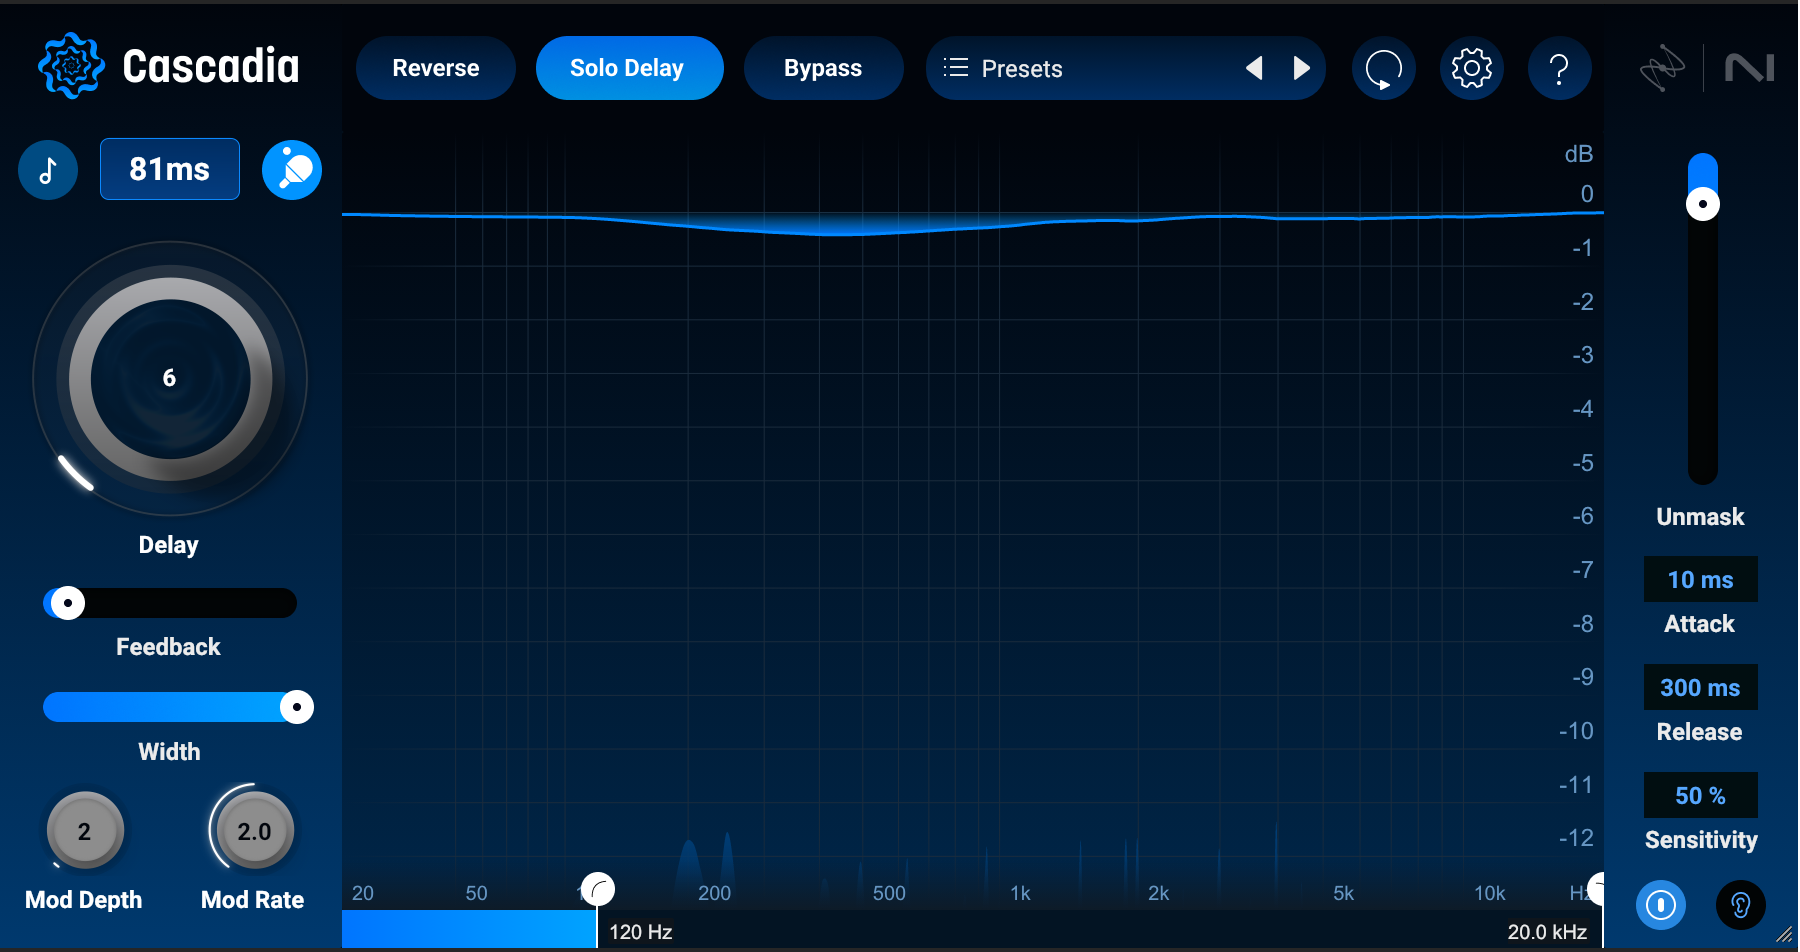This screenshot has height=952, width=1800.
Task: Click the Sensitivity label
Action: point(1701,840)
